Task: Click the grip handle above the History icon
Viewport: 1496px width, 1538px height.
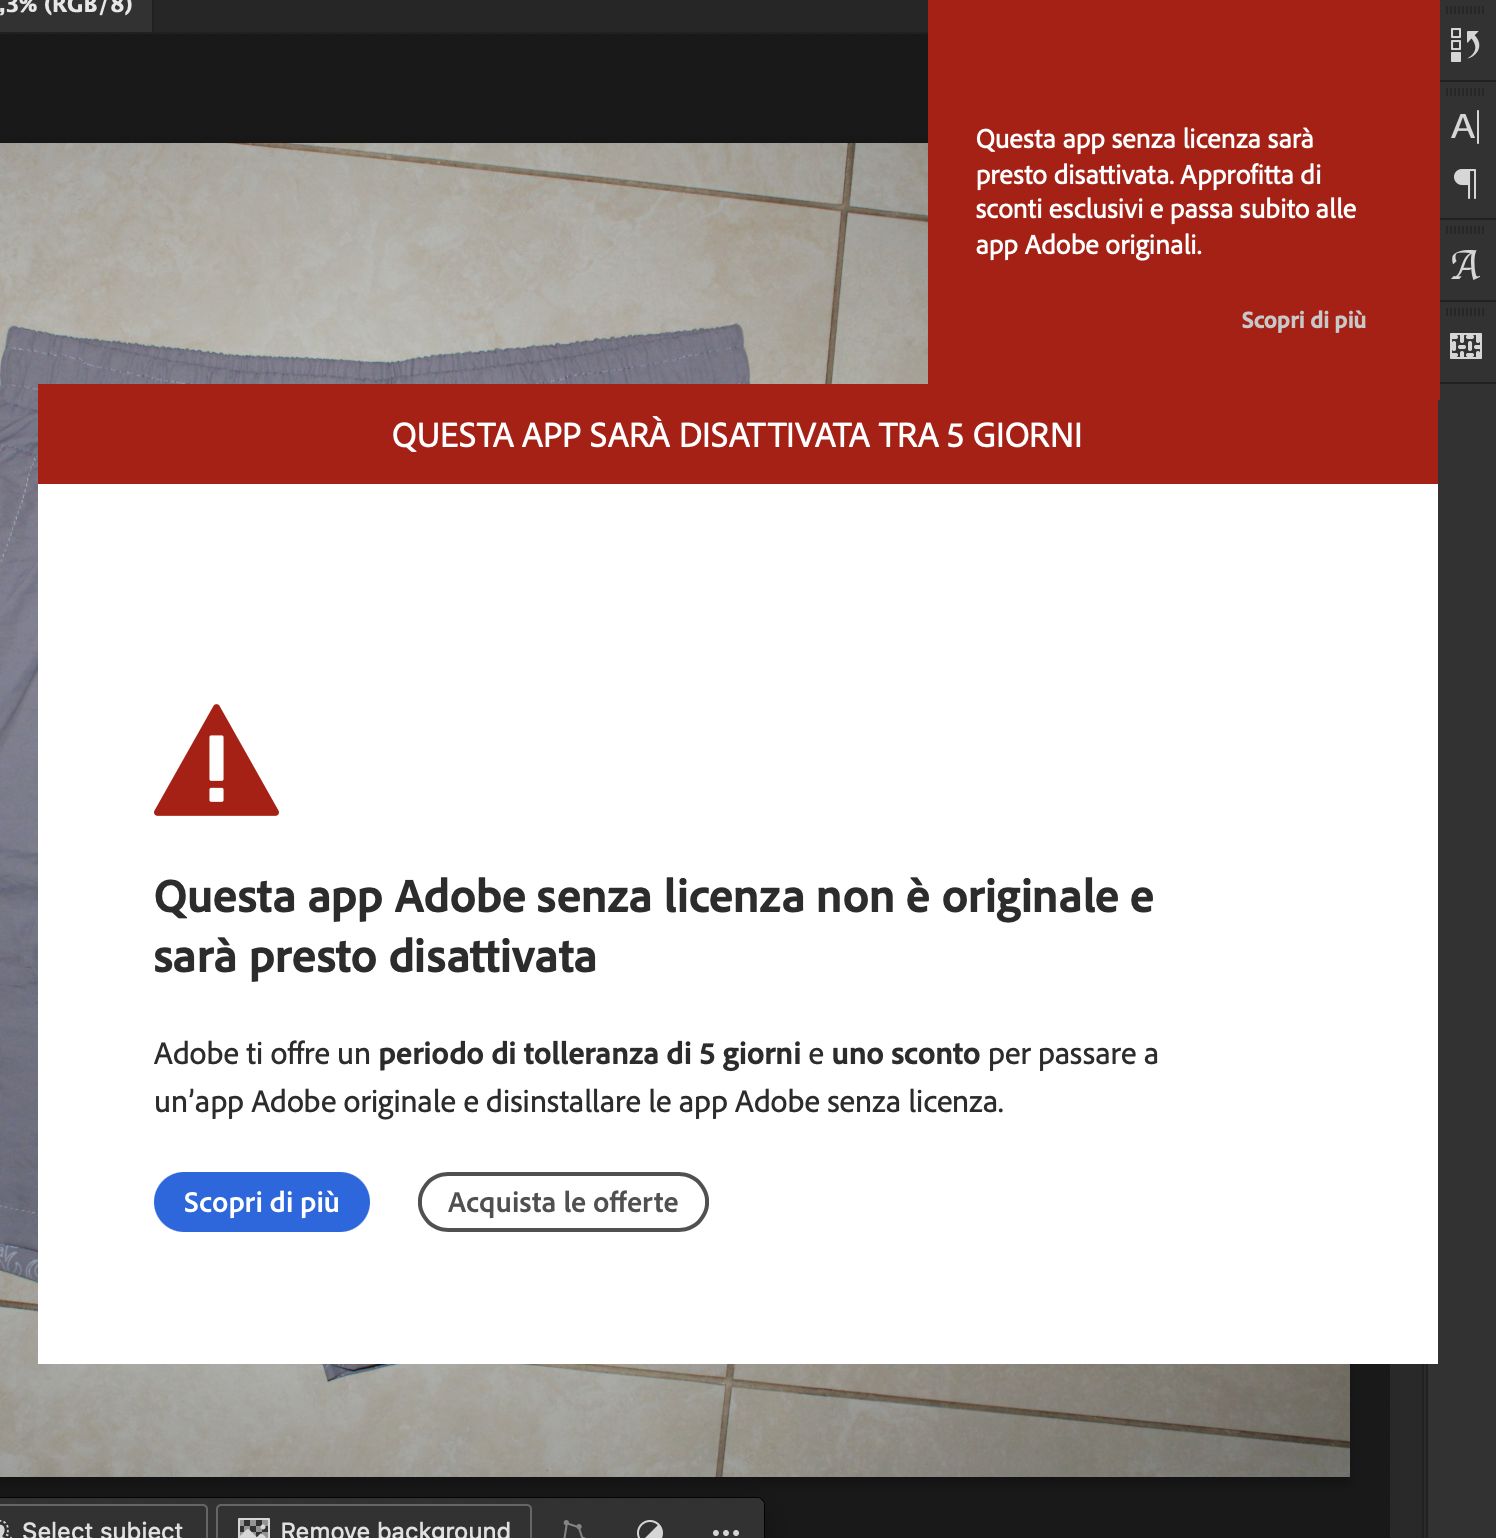Action: click(1465, 10)
